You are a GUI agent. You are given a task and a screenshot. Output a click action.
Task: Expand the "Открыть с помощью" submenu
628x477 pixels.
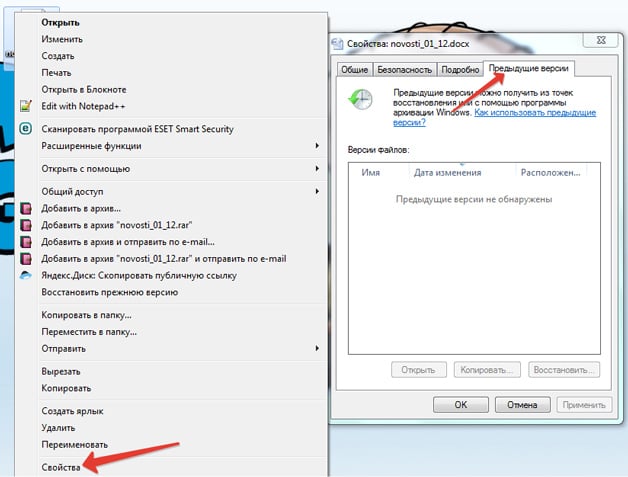pos(317,168)
